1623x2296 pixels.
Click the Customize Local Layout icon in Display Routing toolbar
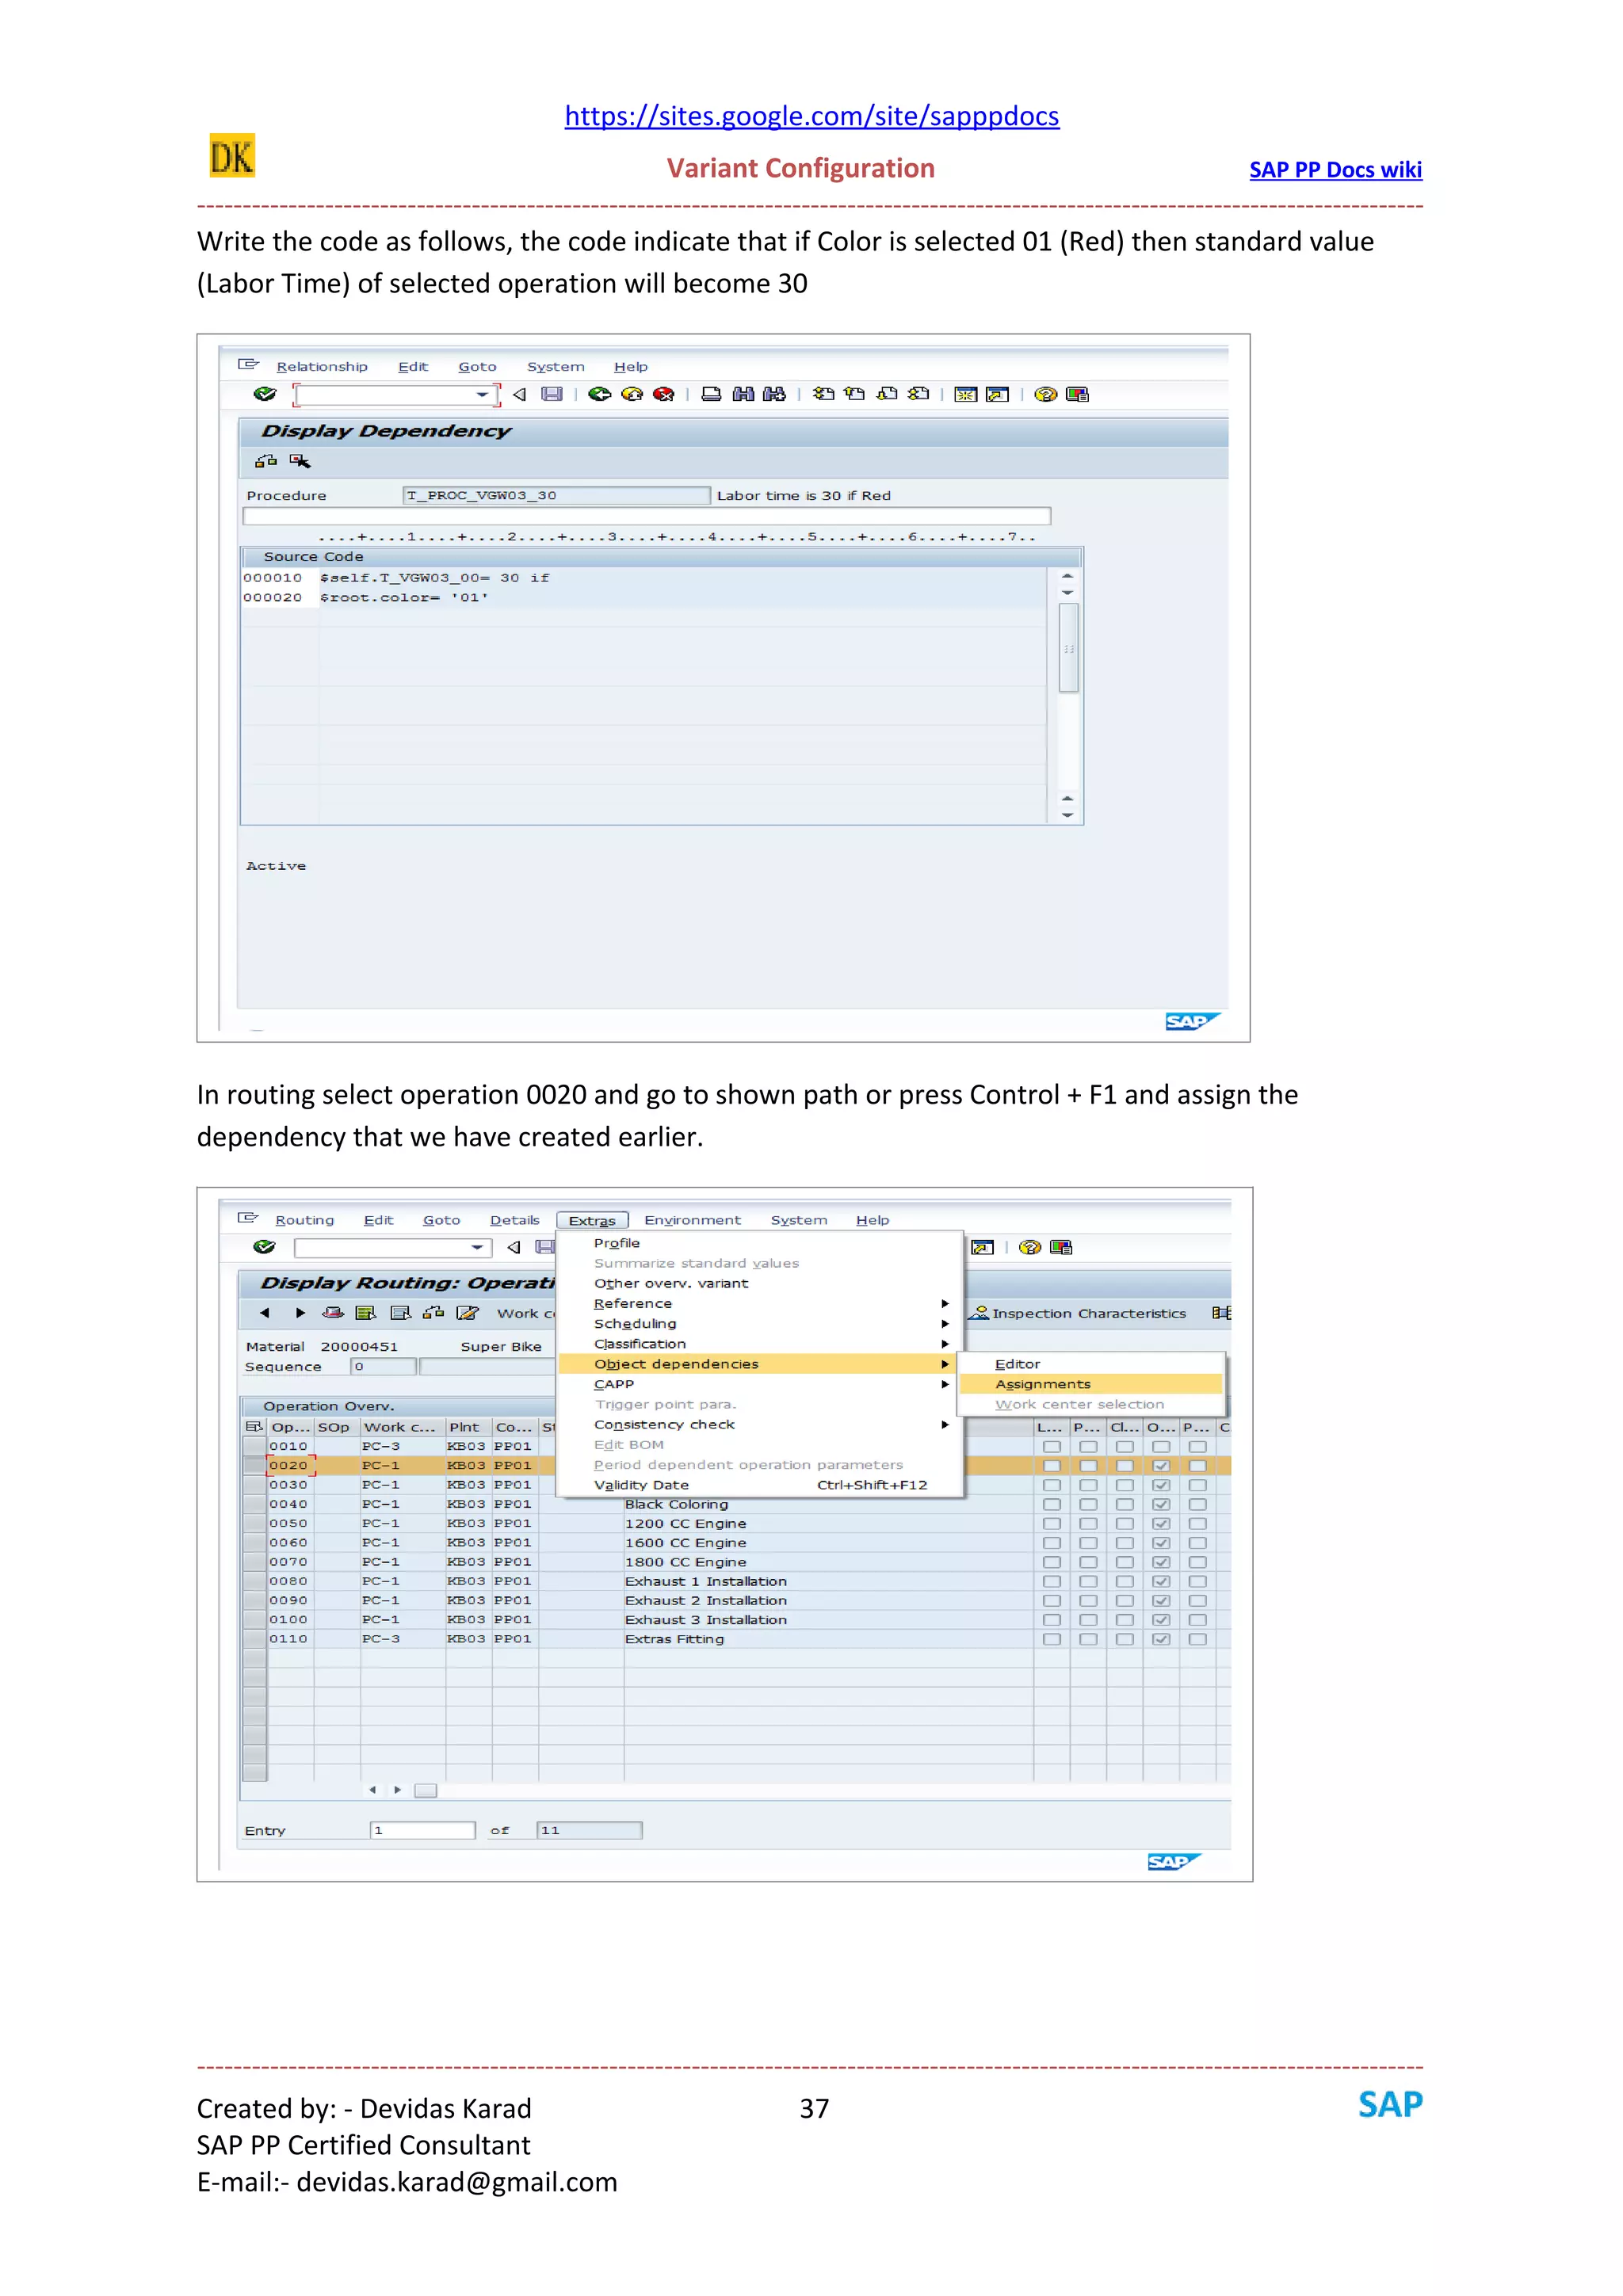[x=1061, y=1247]
